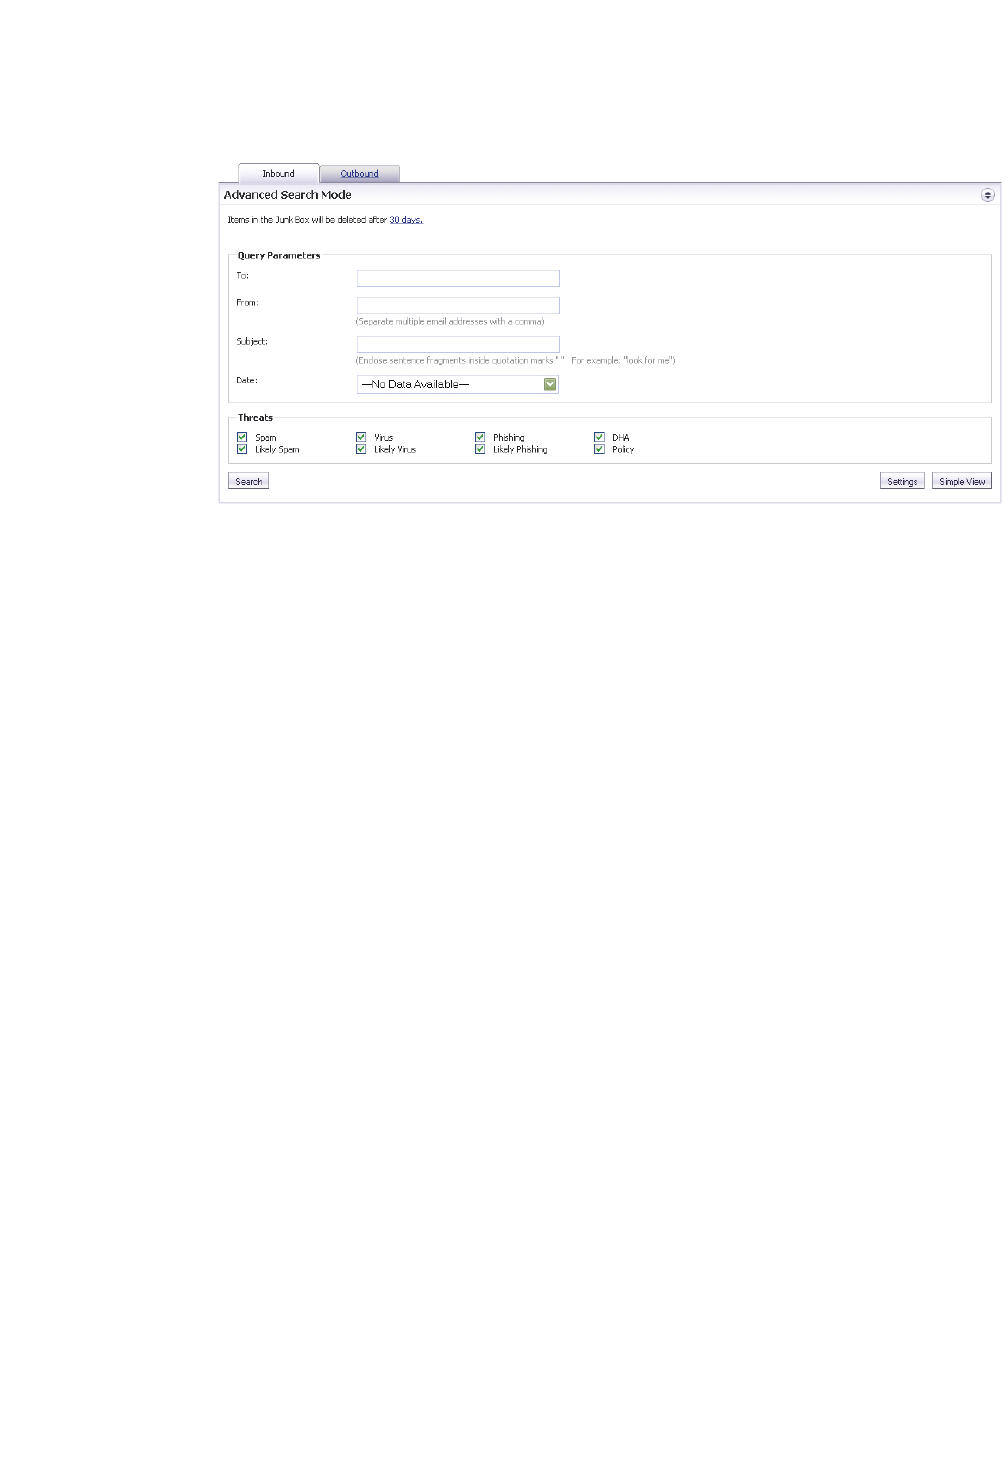Focus the Subject input field
The image size is (1008, 1458).
[458, 345]
